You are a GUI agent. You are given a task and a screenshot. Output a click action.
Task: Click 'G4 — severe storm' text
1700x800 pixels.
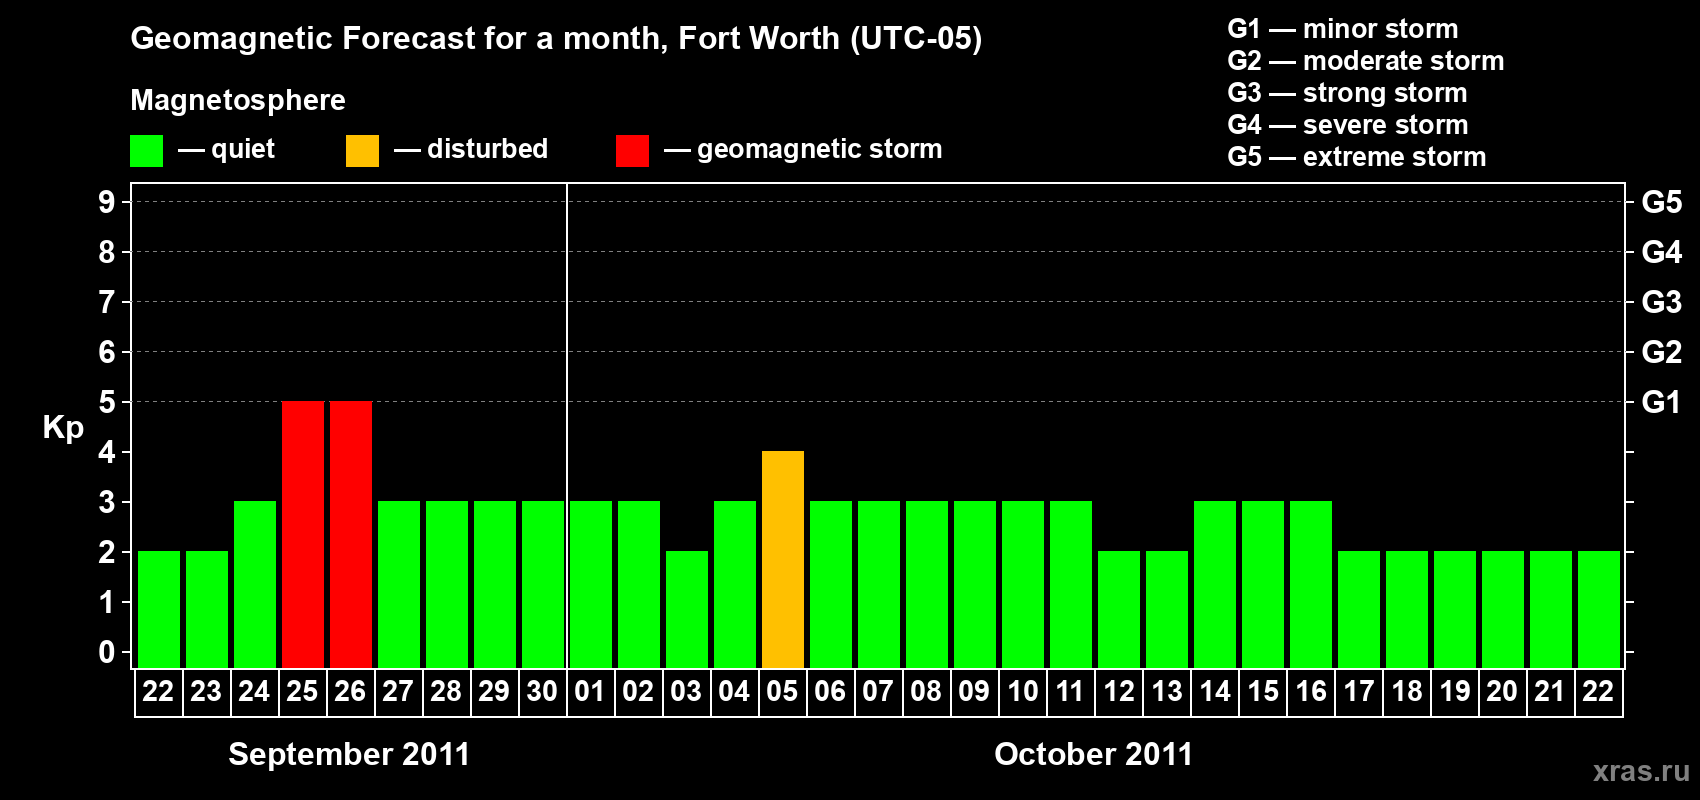pos(1348,125)
